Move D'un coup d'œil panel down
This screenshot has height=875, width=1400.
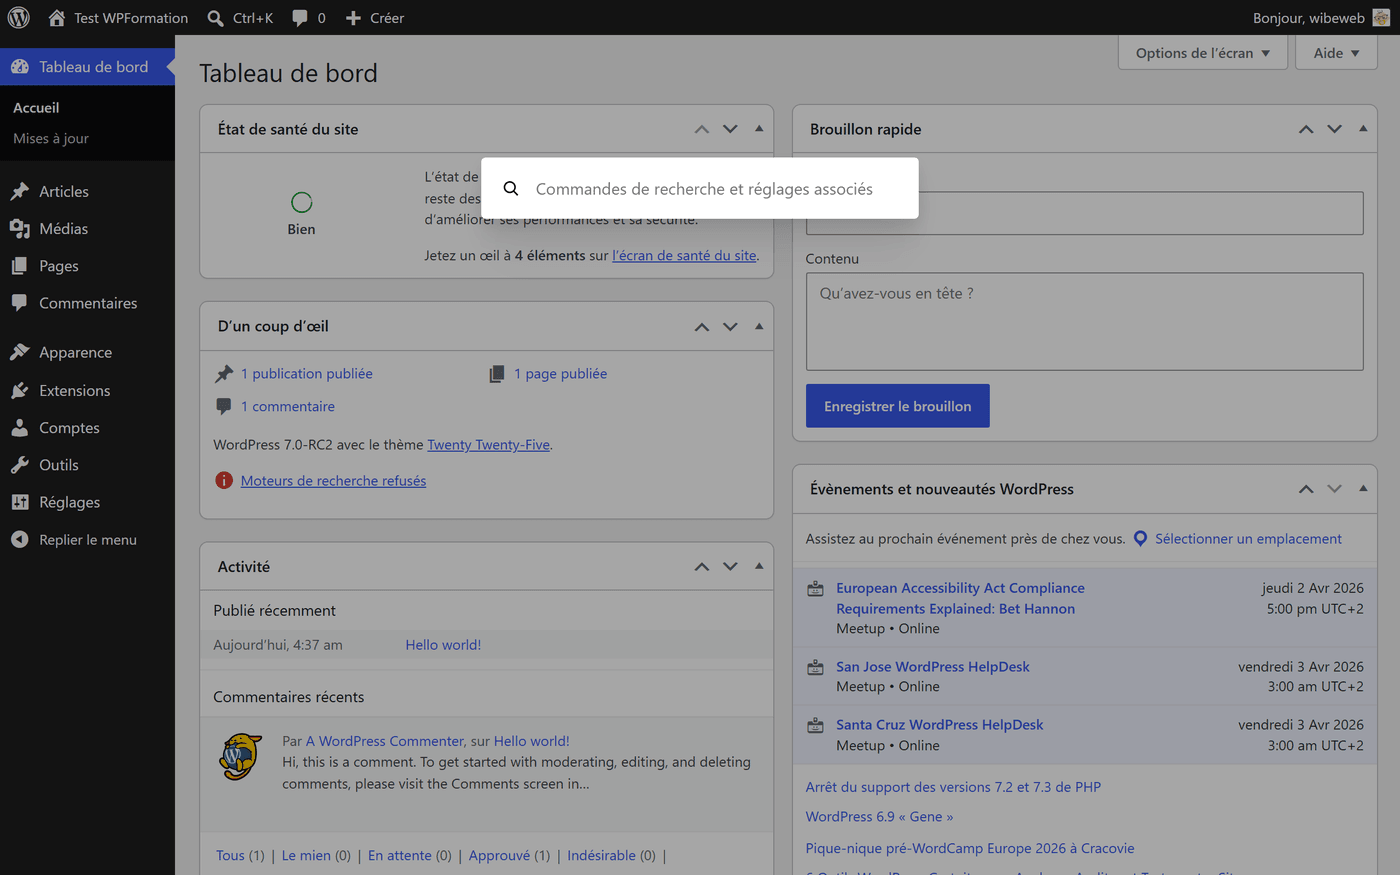pyautogui.click(x=730, y=327)
